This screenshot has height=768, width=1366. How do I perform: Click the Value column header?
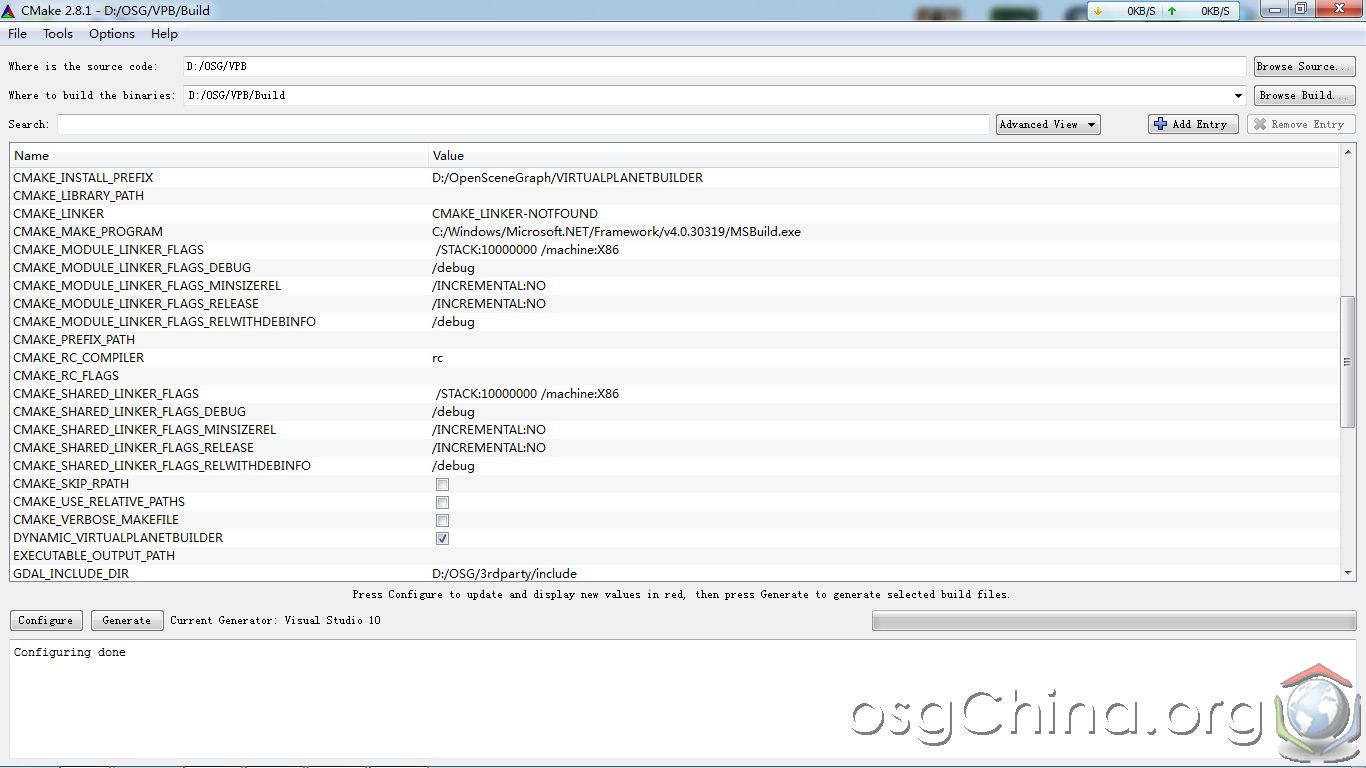(x=884, y=156)
